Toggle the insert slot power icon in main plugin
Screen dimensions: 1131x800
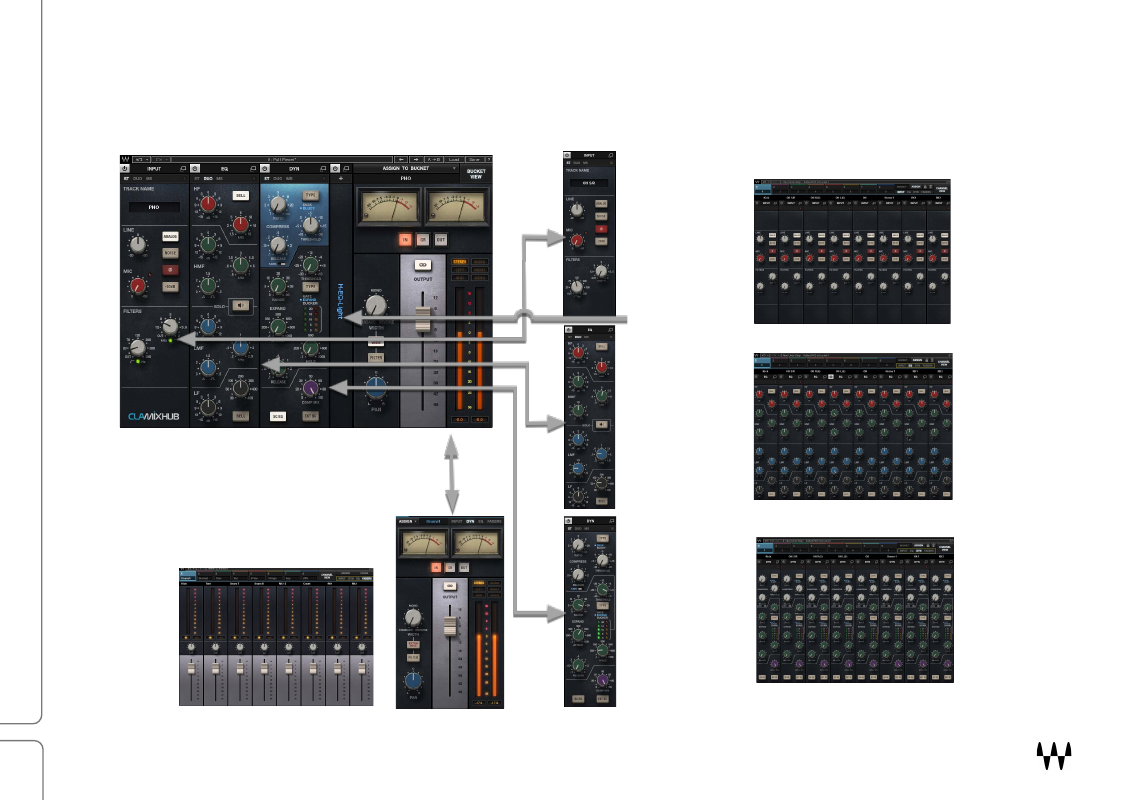tap(335, 169)
